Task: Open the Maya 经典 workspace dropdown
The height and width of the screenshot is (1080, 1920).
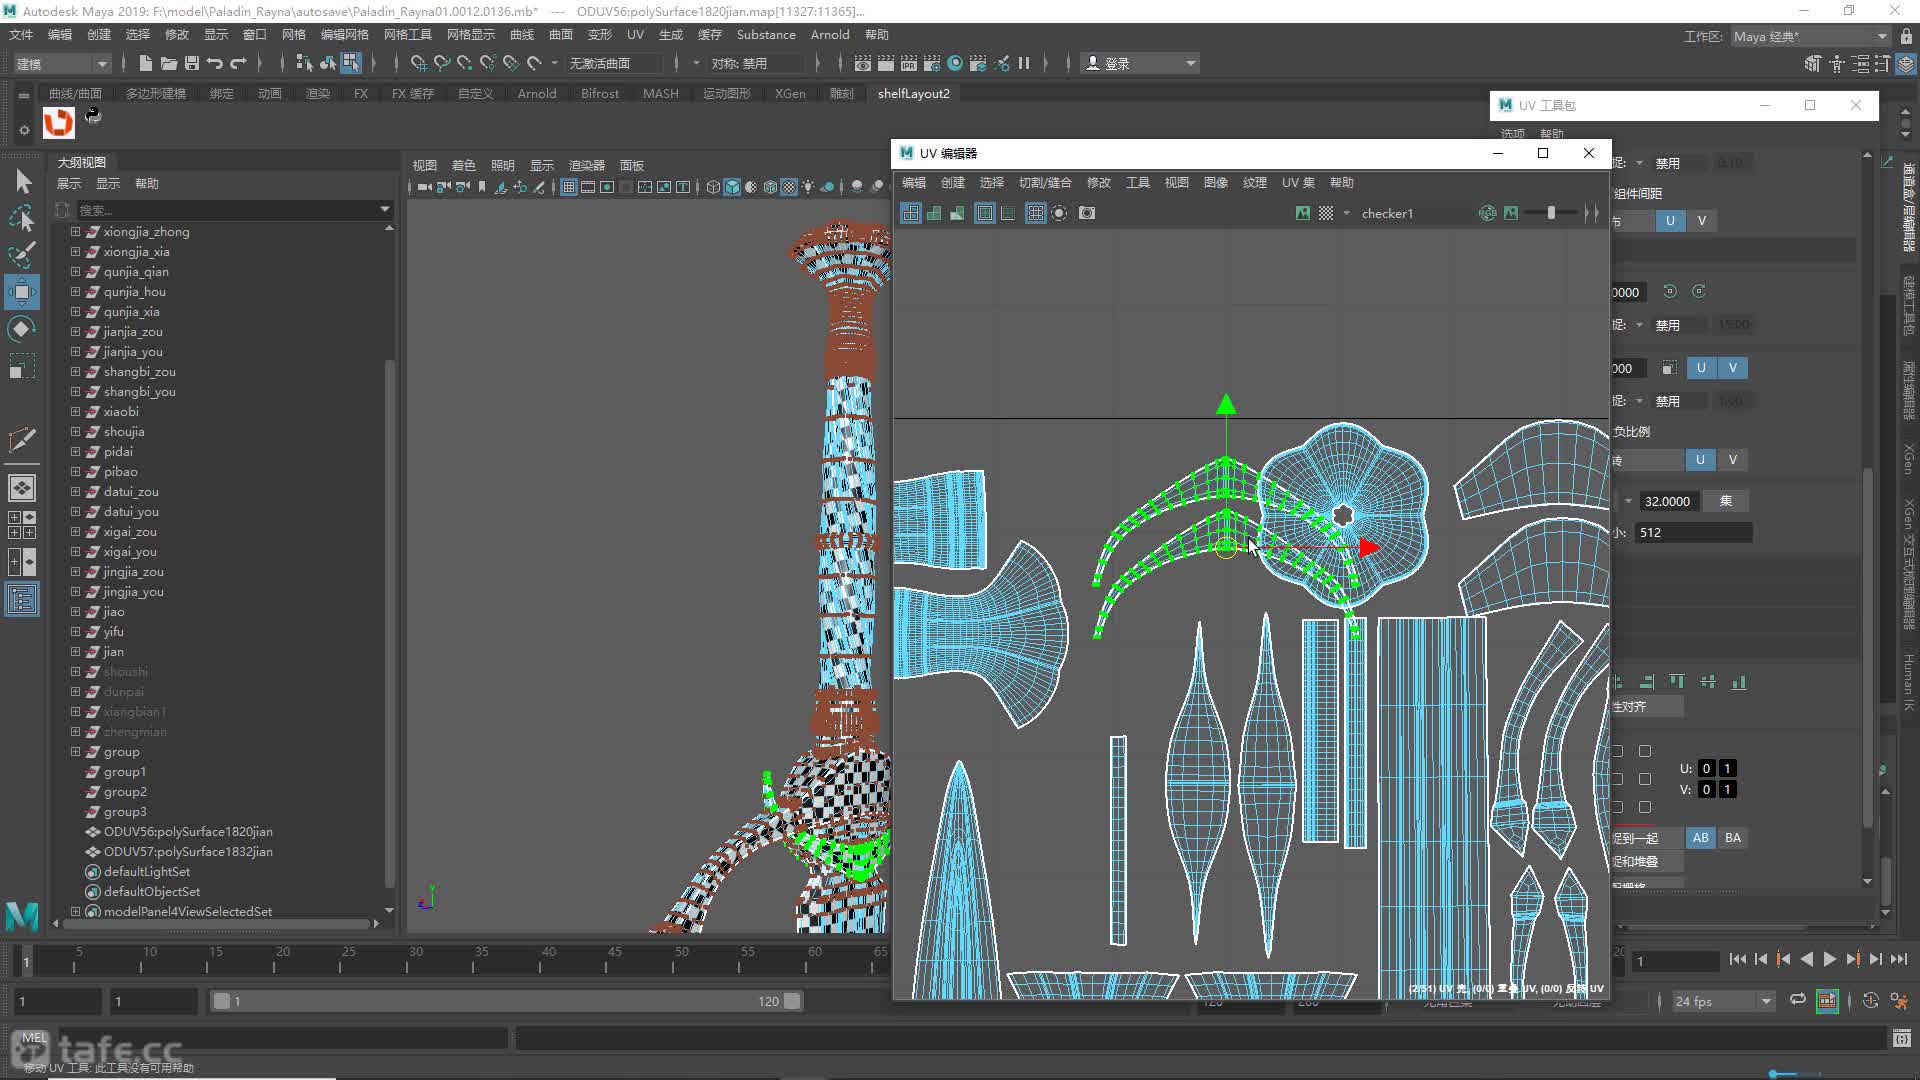Action: [1810, 36]
